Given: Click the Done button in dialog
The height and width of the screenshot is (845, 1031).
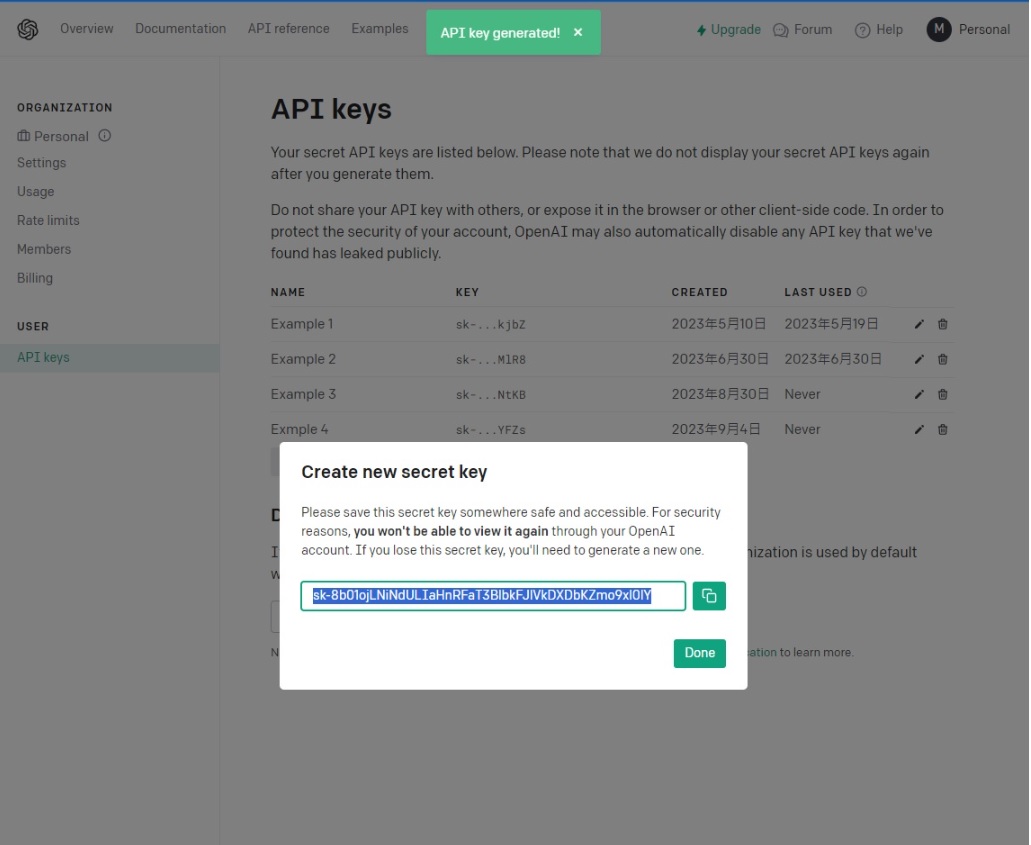Looking at the screenshot, I should [x=700, y=653].
